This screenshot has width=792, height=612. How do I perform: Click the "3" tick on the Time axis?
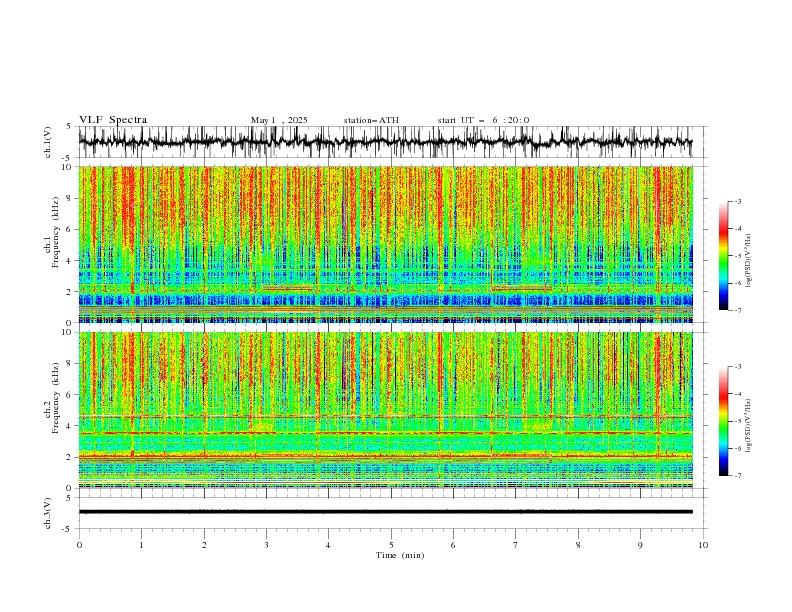coord(266,545)
